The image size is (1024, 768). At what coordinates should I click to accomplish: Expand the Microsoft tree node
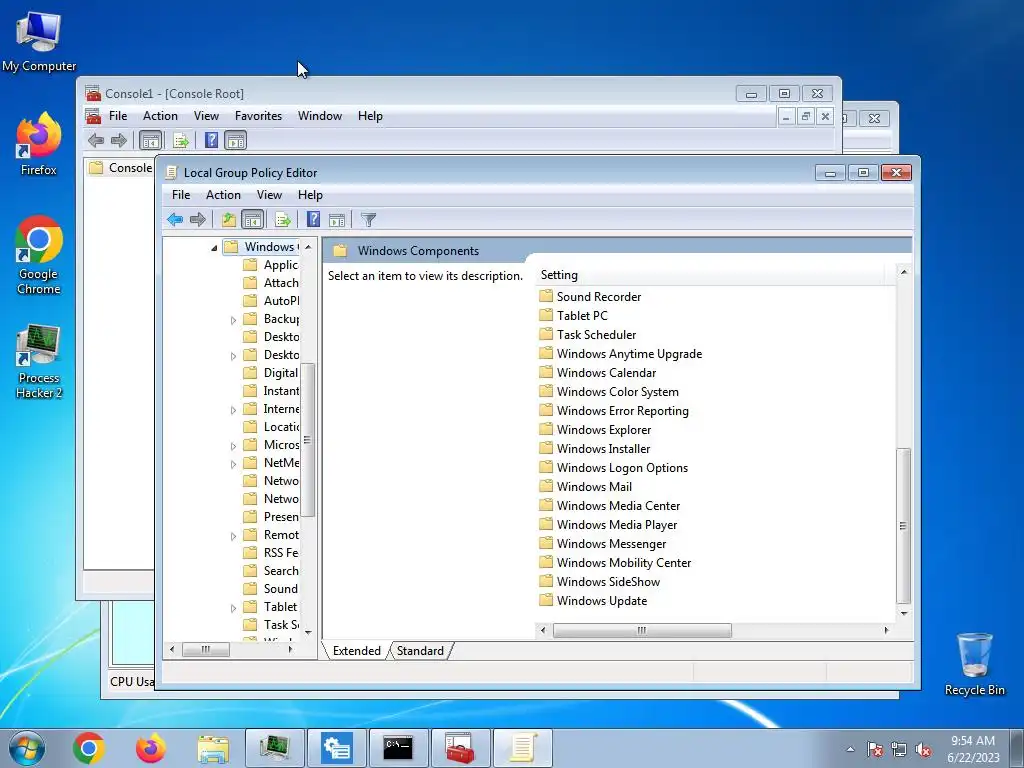(233, 446)
